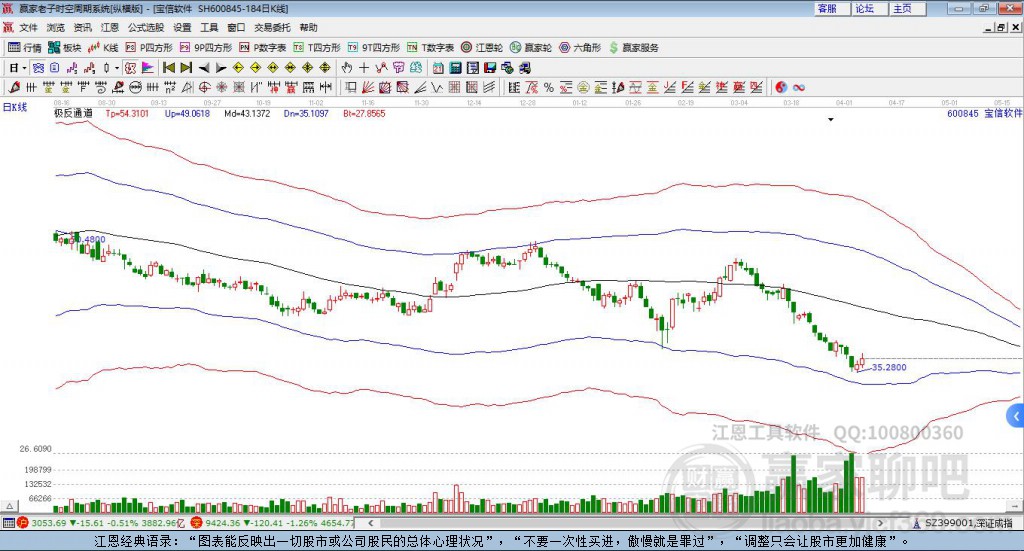
Task: Click the Tp=54.3101 indicator value
Action: click(127, 113)
